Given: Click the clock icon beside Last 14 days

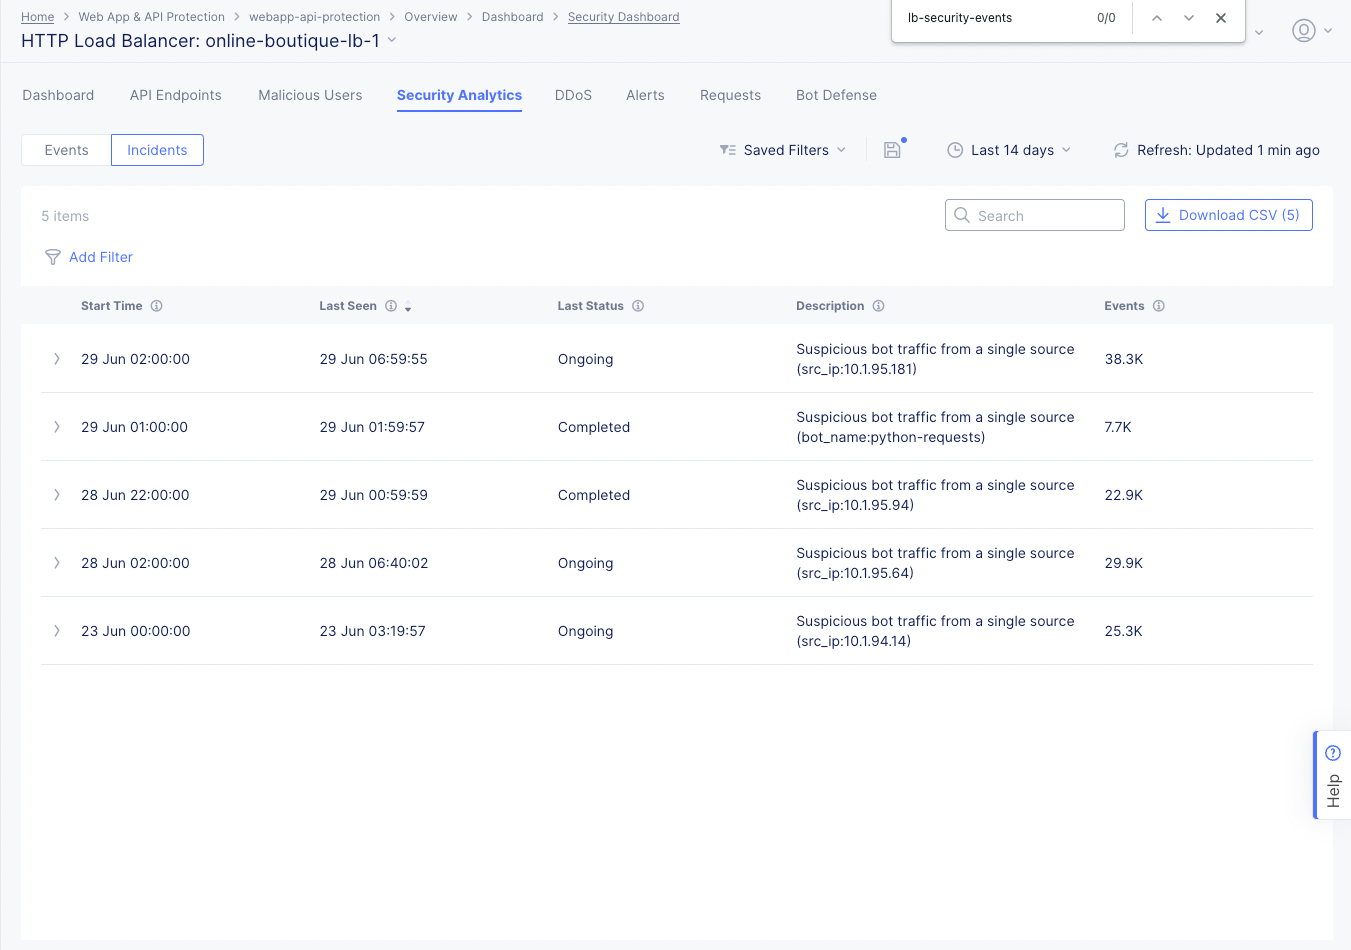Looking at the screenshot, I should pyautogui.click(x=954, y=150).
